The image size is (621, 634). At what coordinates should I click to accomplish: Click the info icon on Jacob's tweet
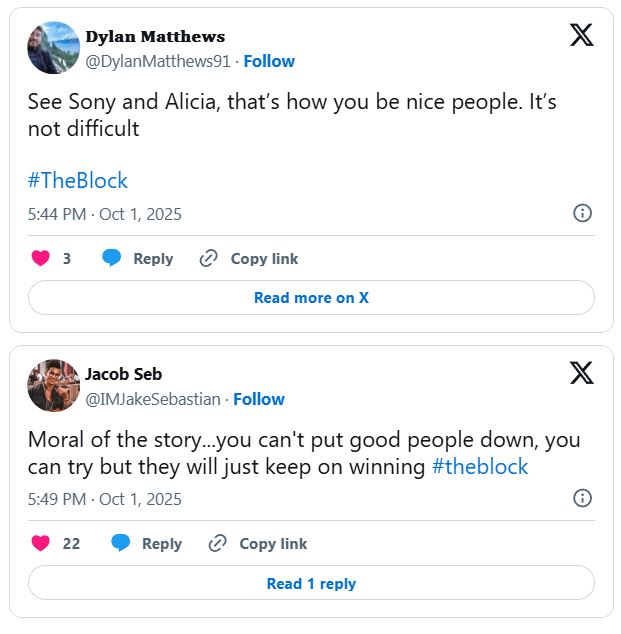pos(582,498)
